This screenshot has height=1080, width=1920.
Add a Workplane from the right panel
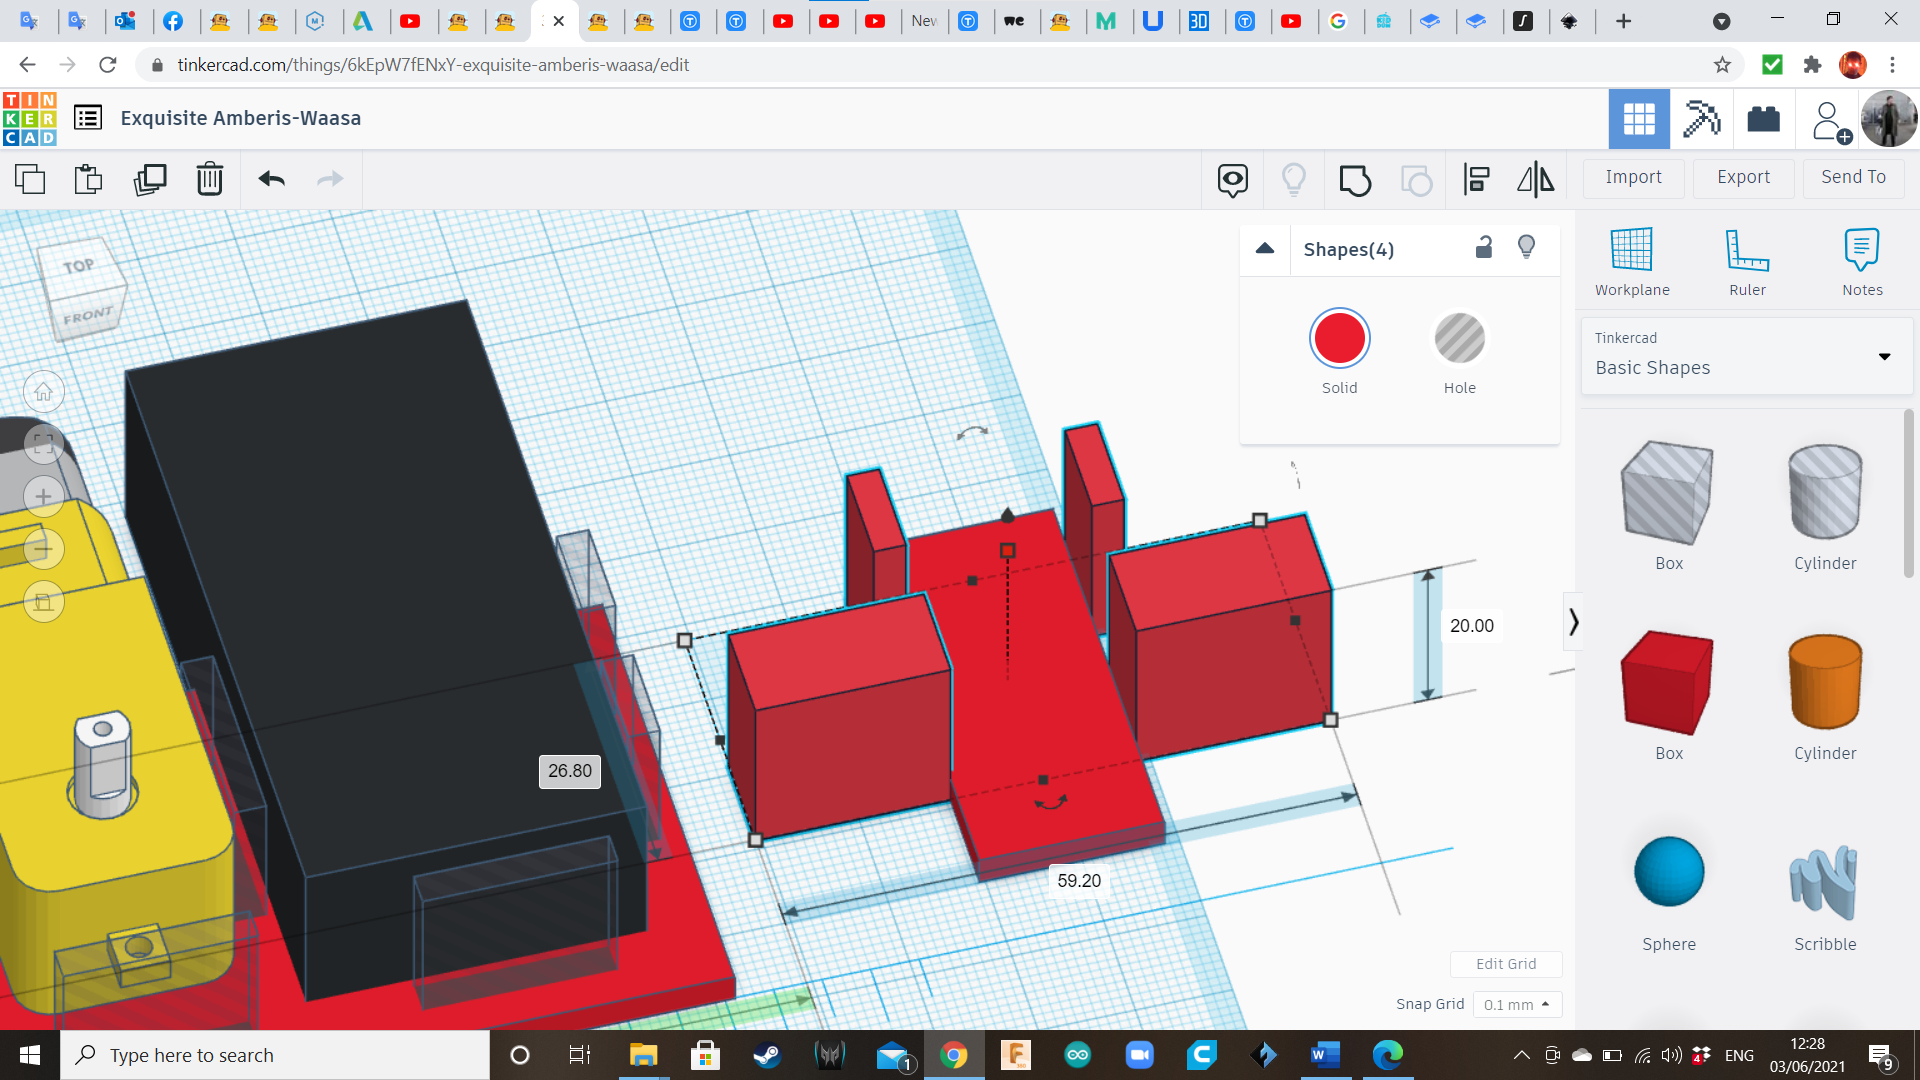1631,260
